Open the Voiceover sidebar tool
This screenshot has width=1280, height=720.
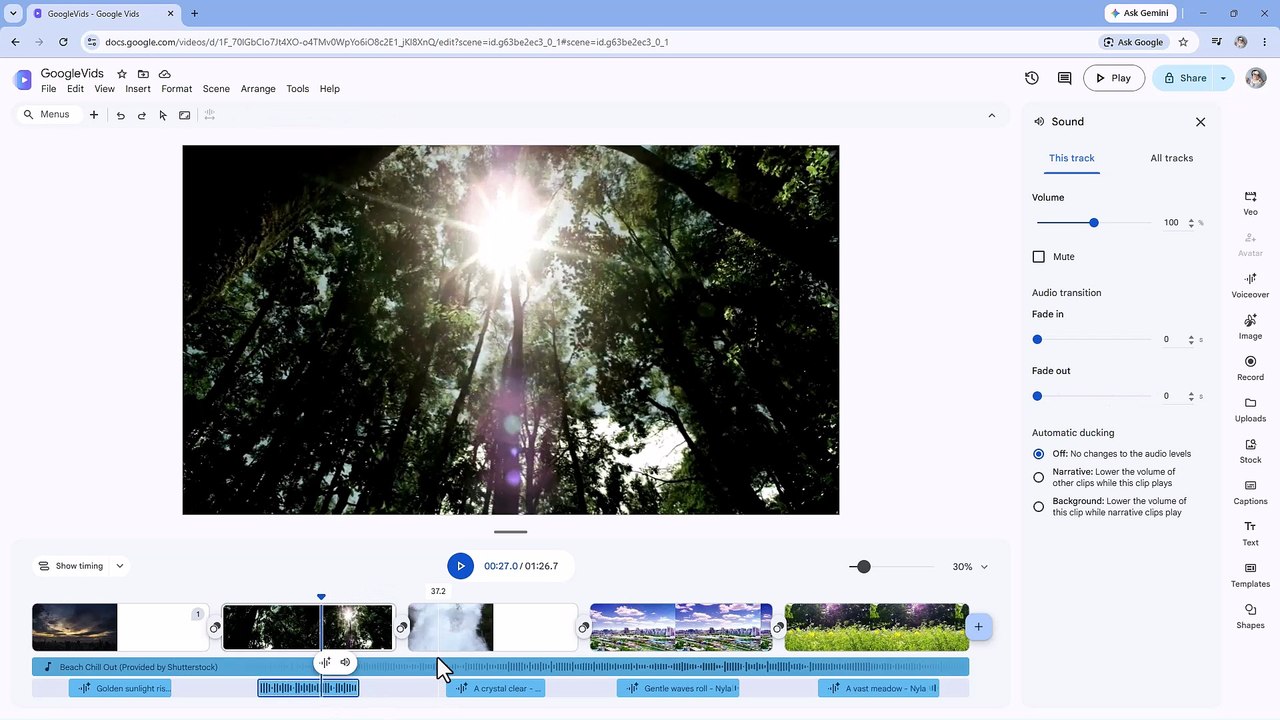(1250, 286)
